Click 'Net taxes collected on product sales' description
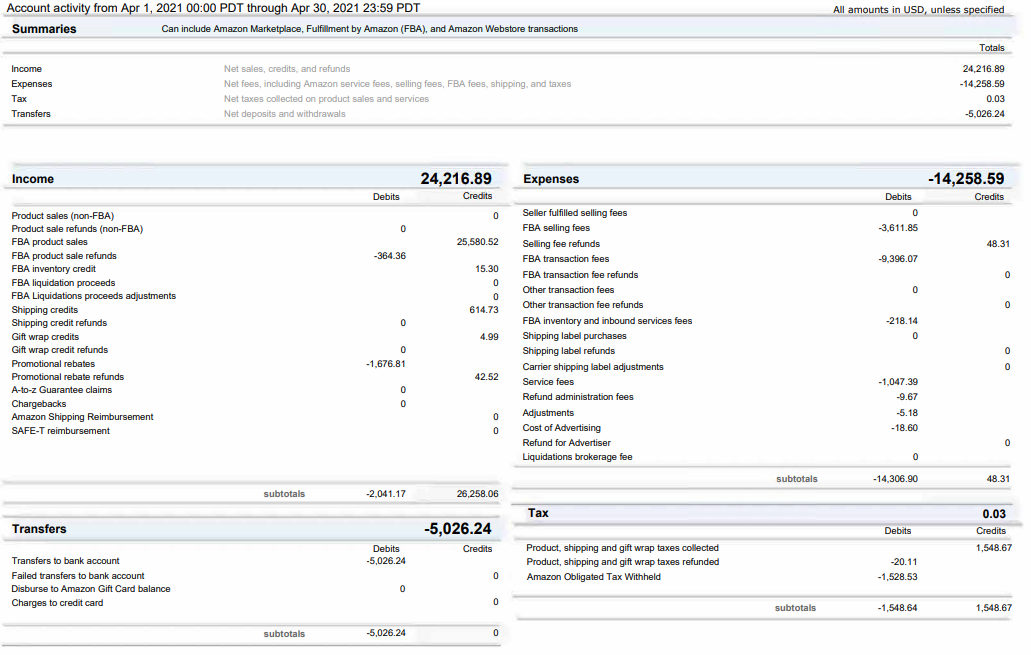 coord(326,99)
